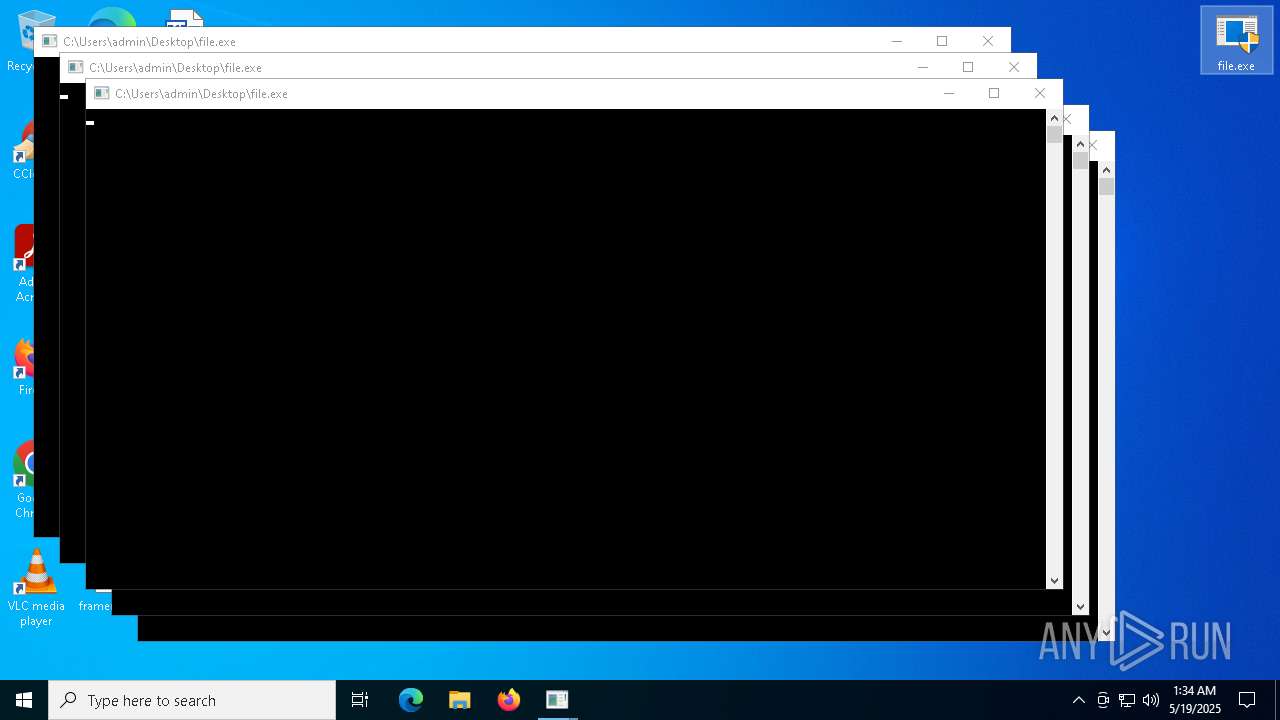Click front console scrollbar up arrow

[1054, 118]
